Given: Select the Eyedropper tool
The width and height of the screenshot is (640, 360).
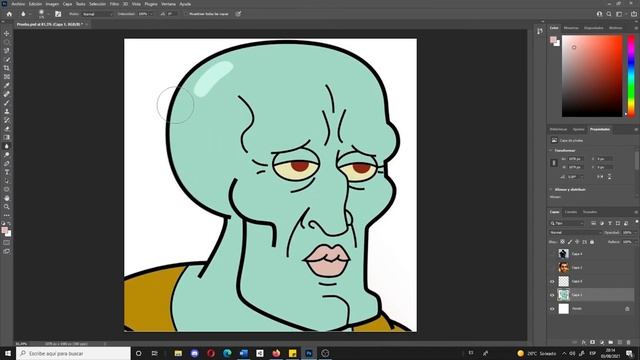Looking at the screenshot, I should click(x=7, y=85).
